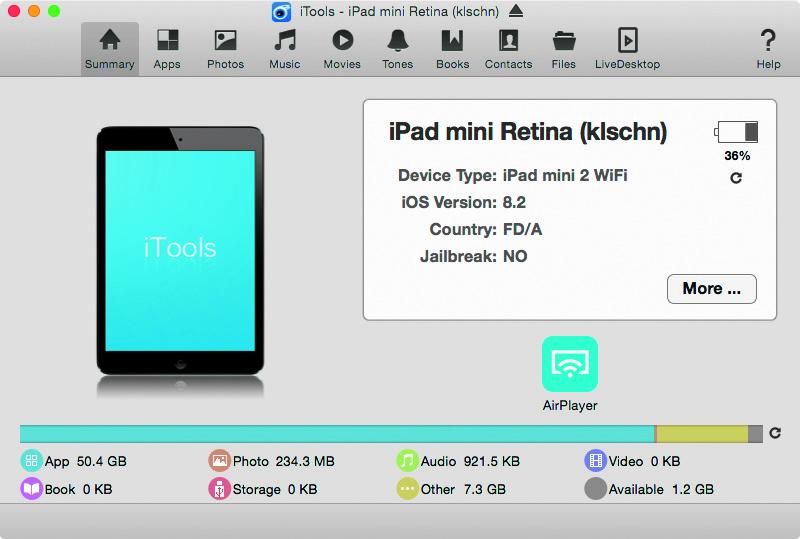
Task: Open the Summary tab
Action: tap(110, 49)
